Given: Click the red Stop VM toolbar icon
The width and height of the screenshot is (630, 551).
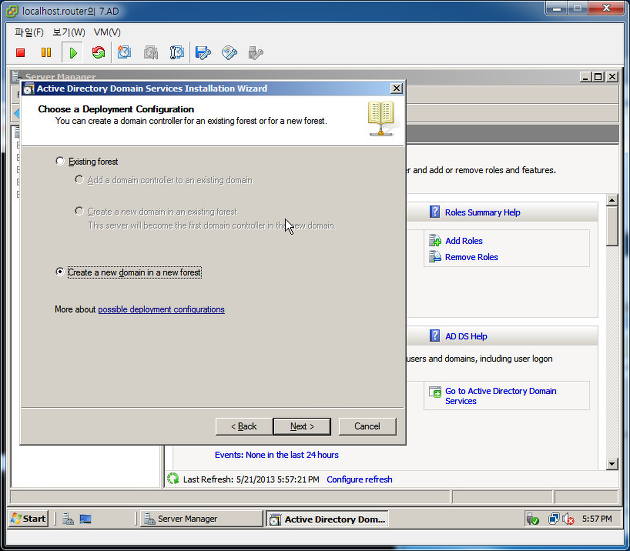Looking at the screenshot, I should [x=20, y=53].
